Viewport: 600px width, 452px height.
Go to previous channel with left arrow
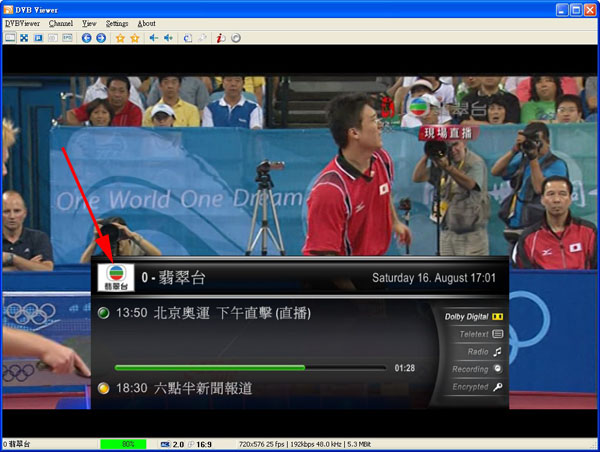click(x=87, y=38)
